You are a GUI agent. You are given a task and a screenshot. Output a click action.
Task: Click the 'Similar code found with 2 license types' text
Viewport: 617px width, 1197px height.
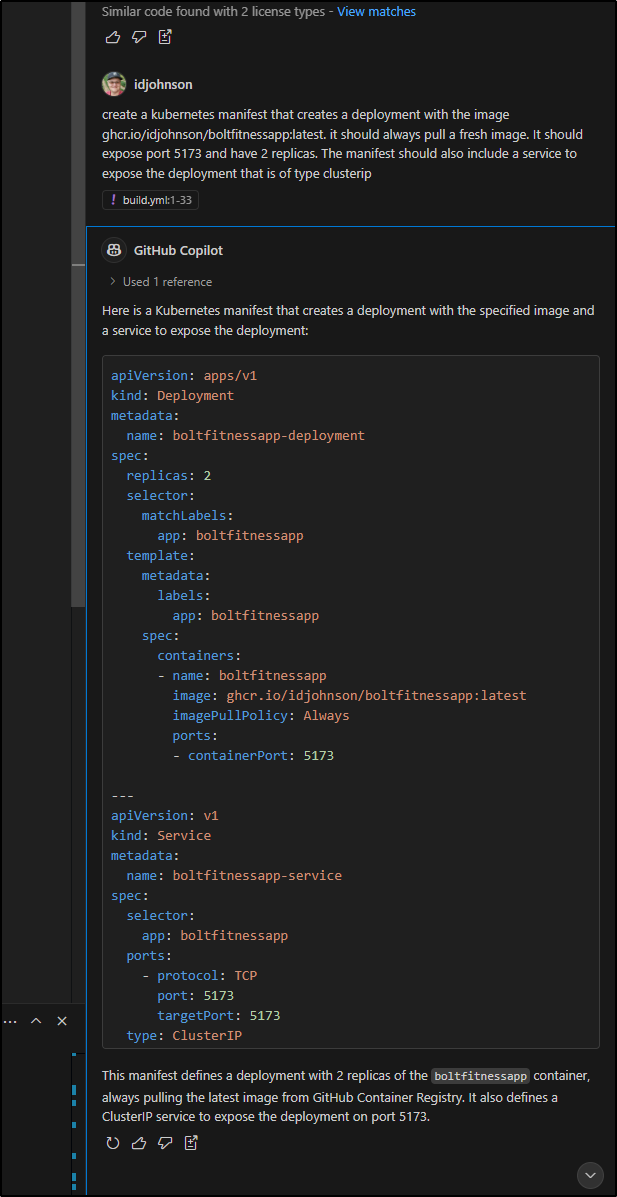(215, 11)
